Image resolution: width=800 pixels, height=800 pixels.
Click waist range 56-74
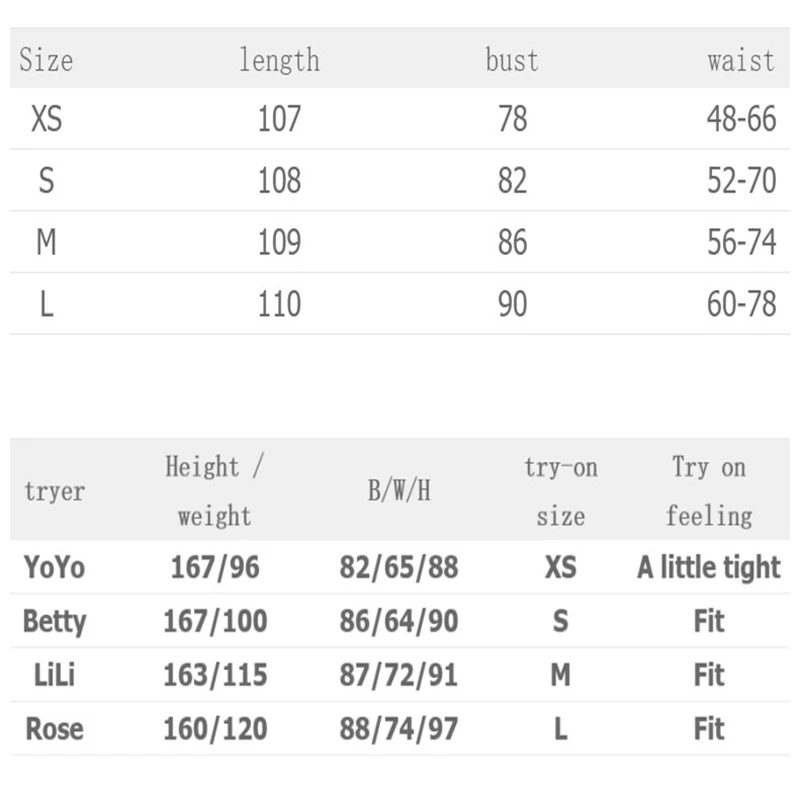[x=741, y=243]
